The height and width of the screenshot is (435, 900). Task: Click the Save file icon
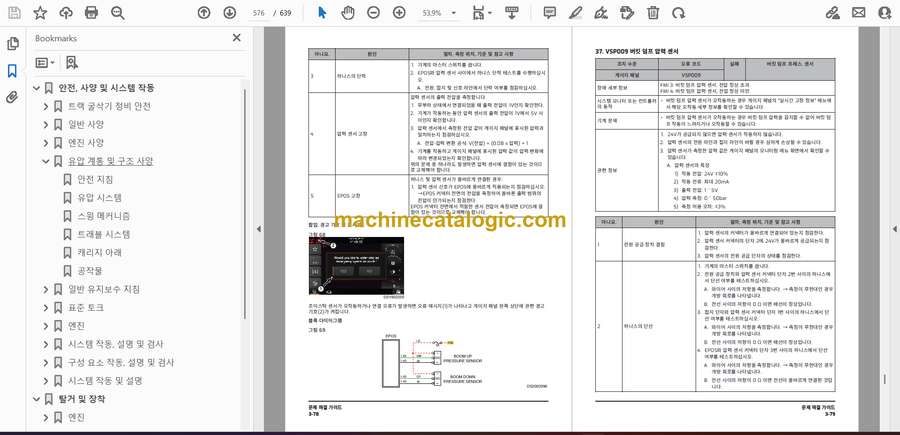(x=14, y=13)
